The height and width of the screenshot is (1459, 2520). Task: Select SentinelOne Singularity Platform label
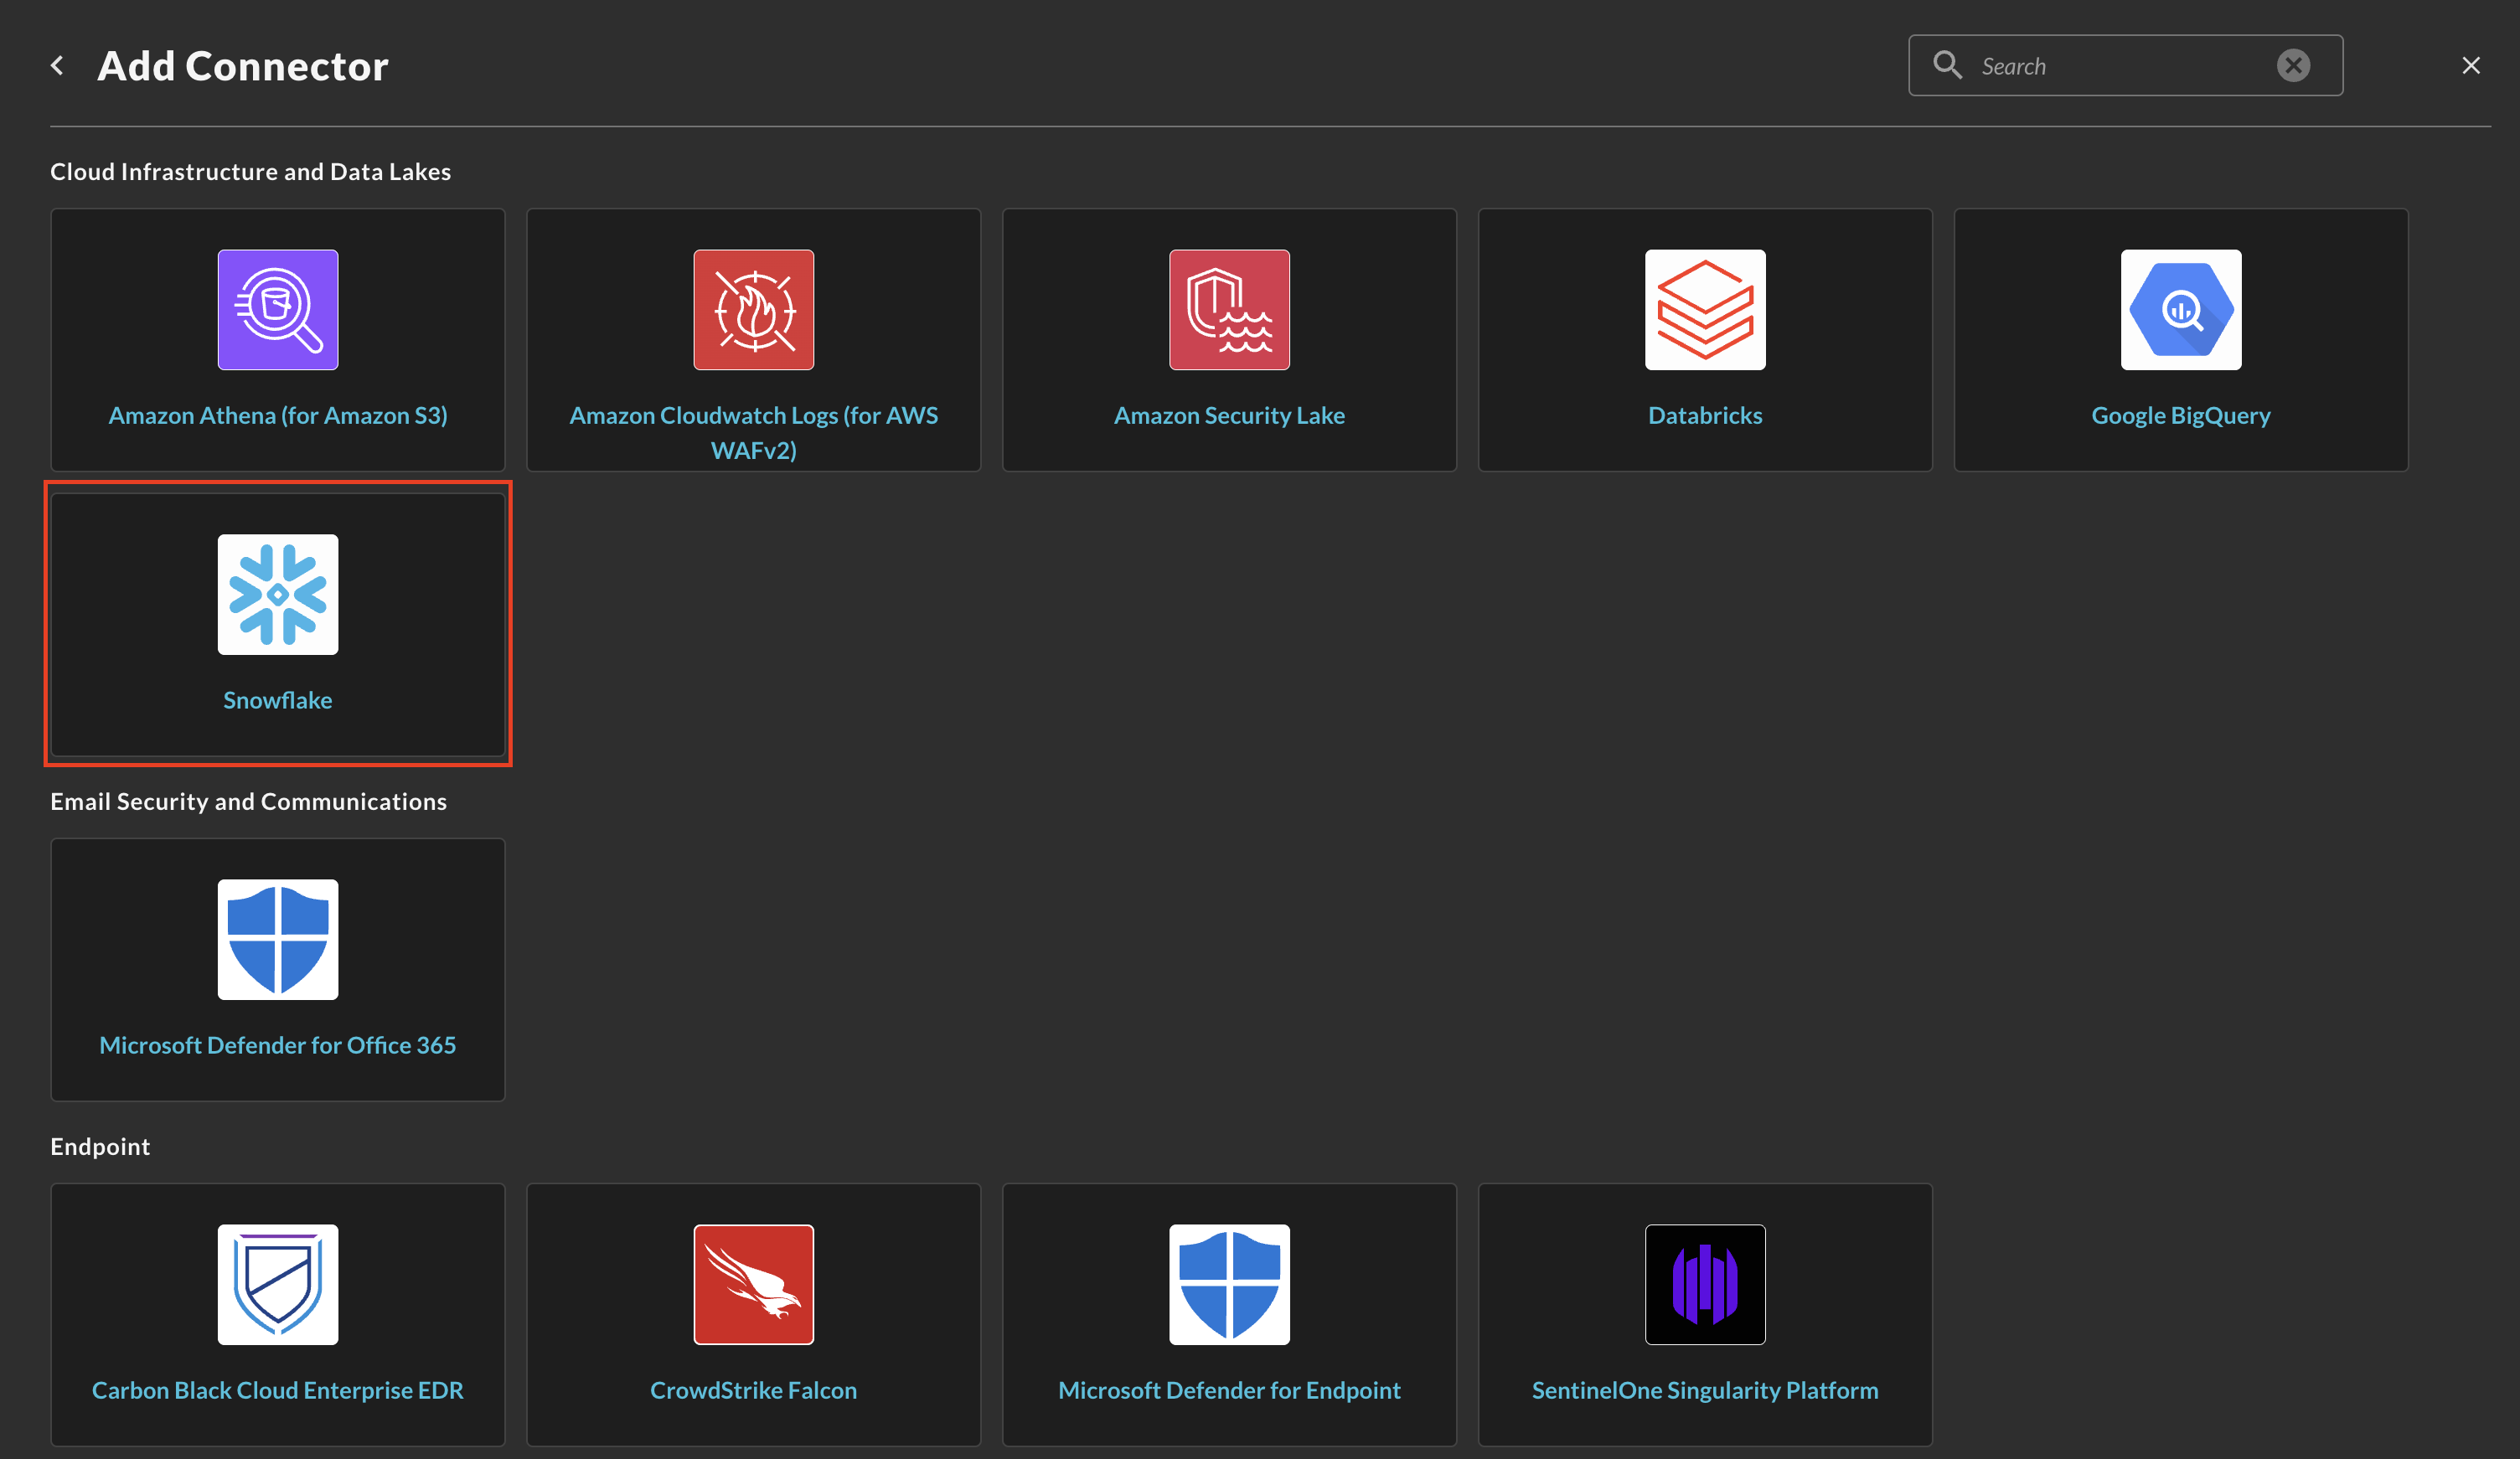1706,1391
